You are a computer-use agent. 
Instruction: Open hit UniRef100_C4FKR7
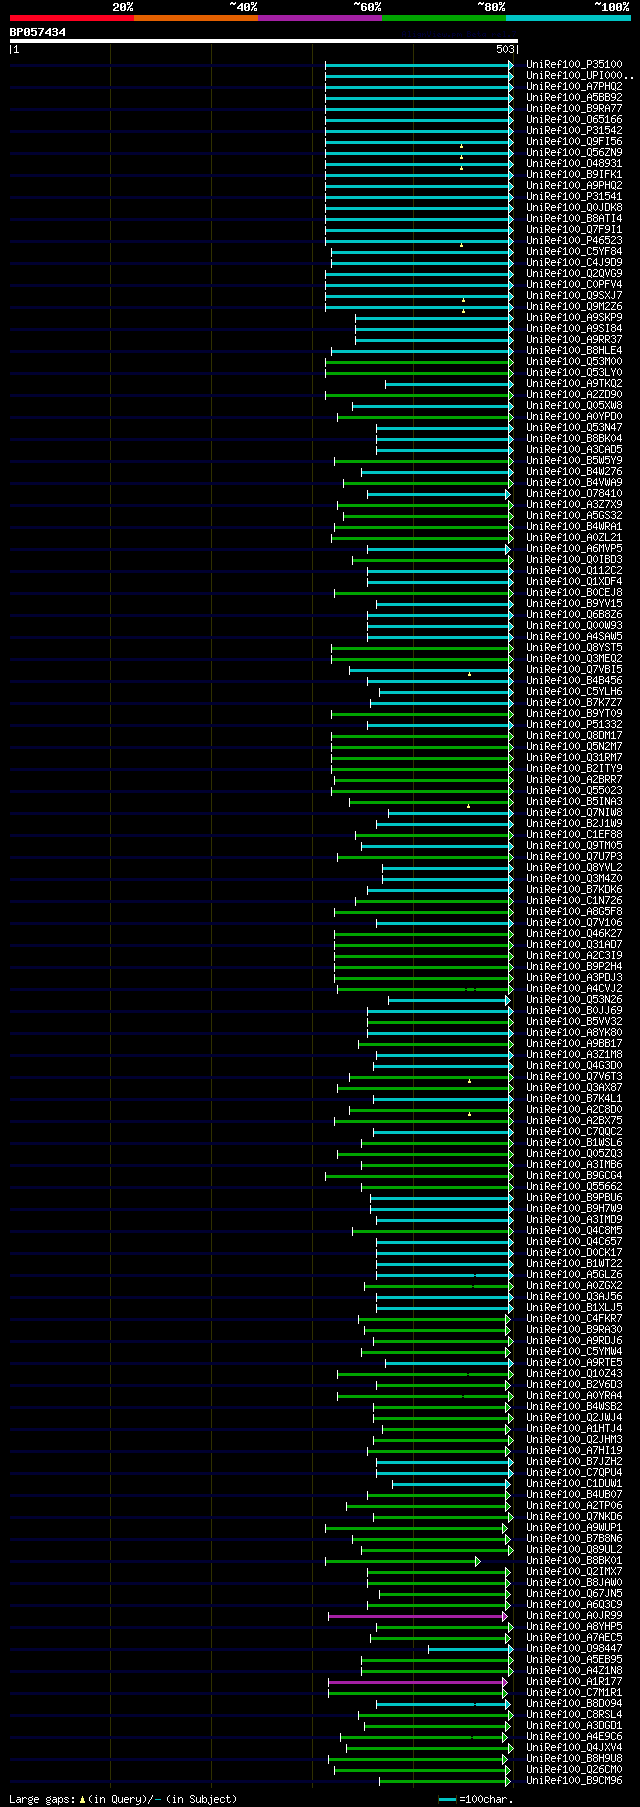[x=574, y=1319]
